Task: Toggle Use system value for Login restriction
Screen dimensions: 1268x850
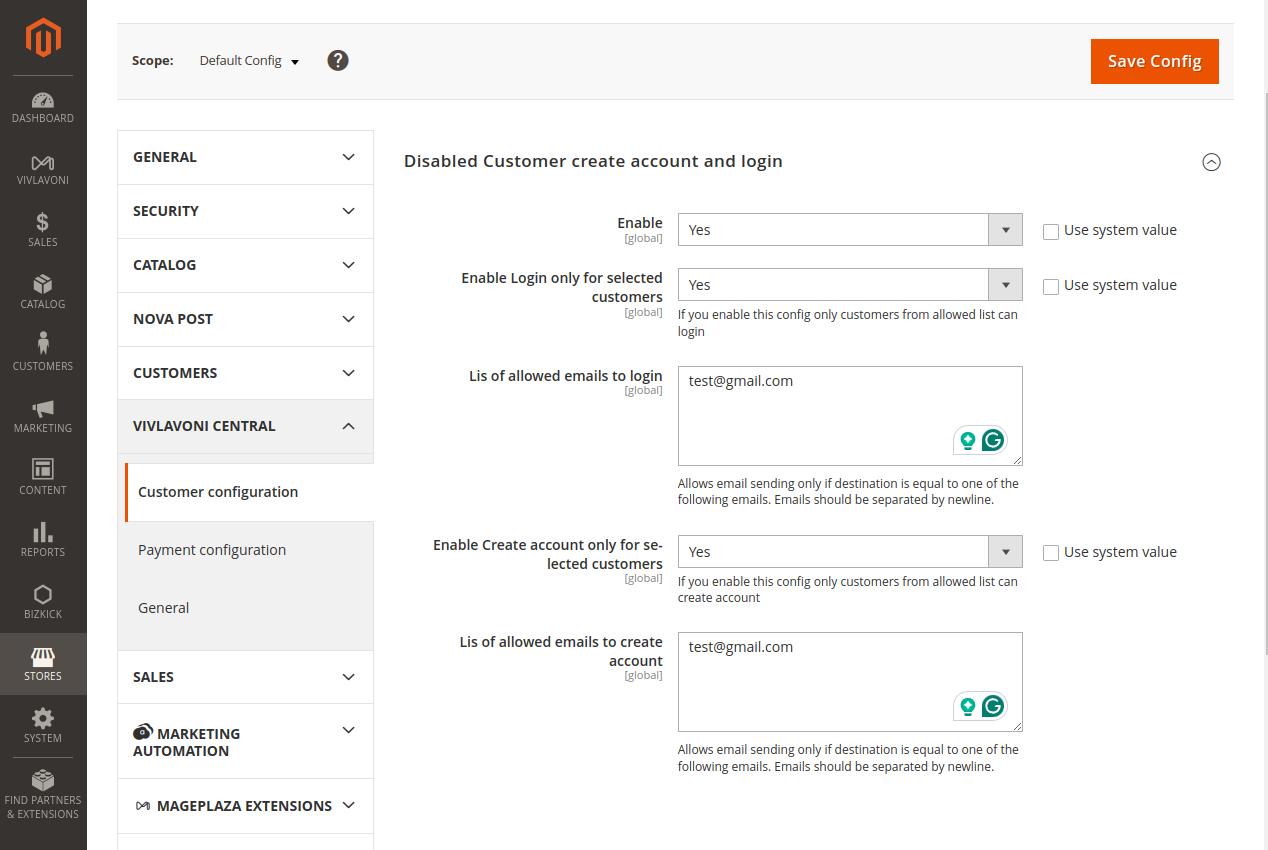Action: click(1051, 286)
